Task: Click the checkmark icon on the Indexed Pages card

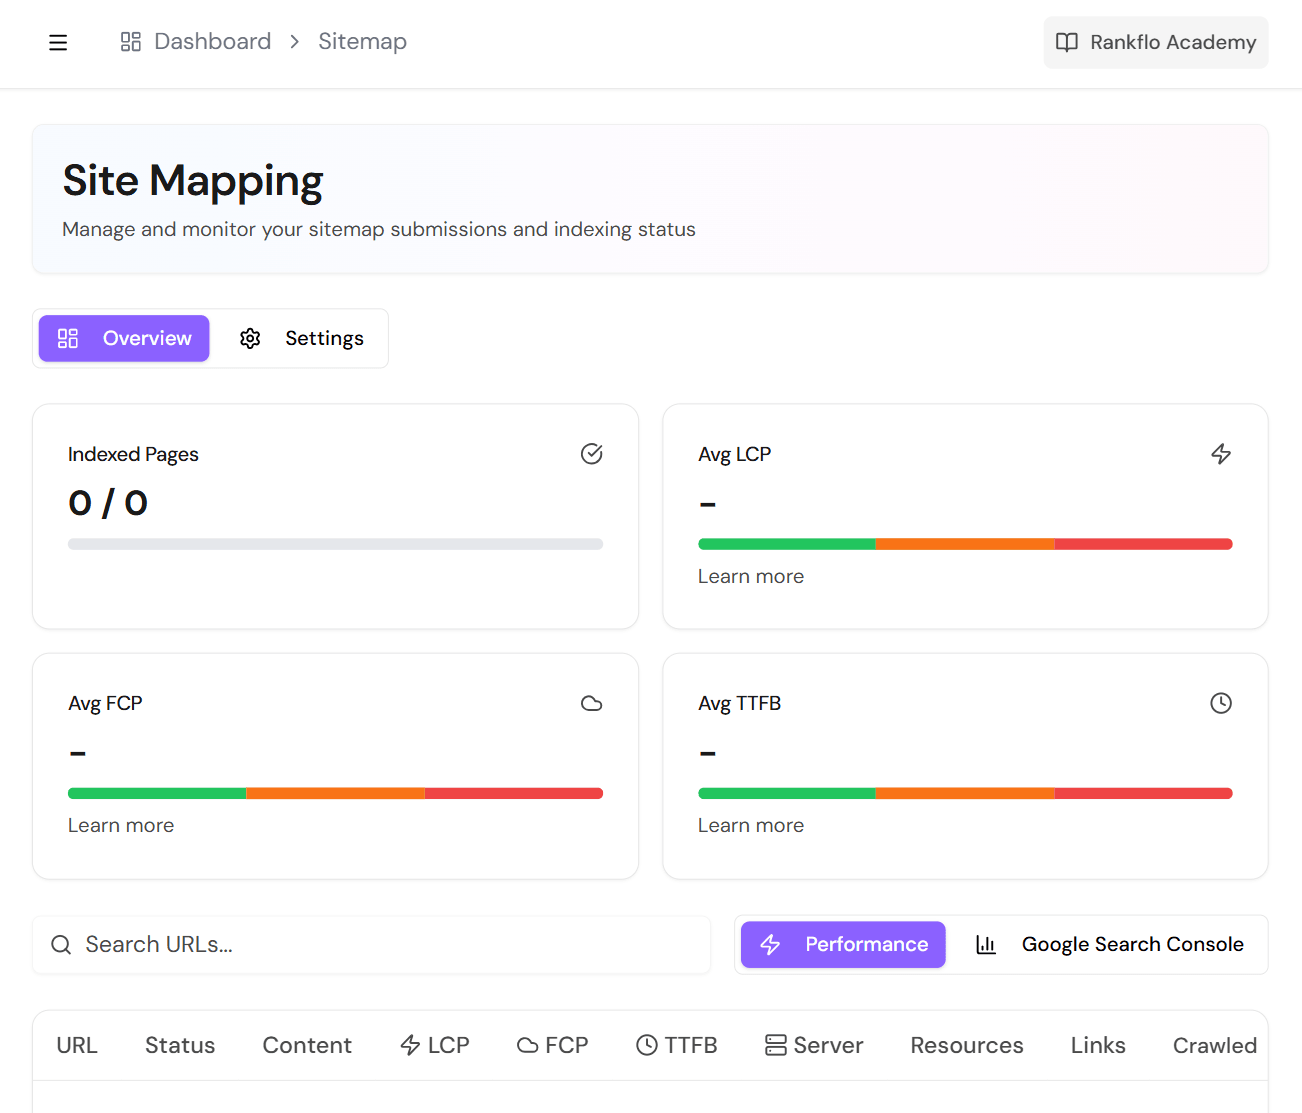Action: [591, 453]
